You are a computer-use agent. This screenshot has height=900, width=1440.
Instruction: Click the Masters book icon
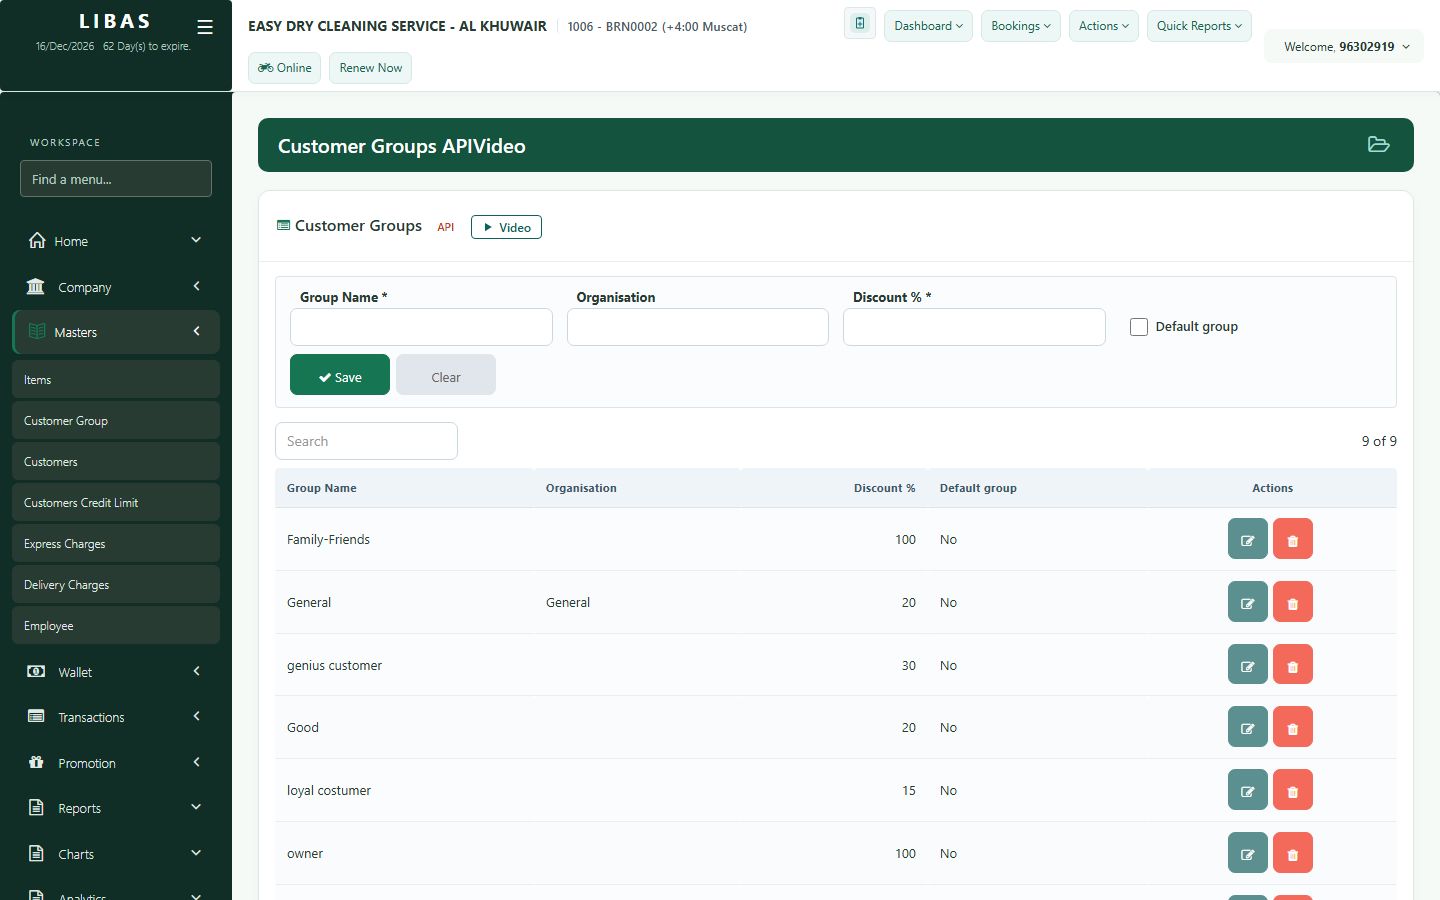(37, 331)
